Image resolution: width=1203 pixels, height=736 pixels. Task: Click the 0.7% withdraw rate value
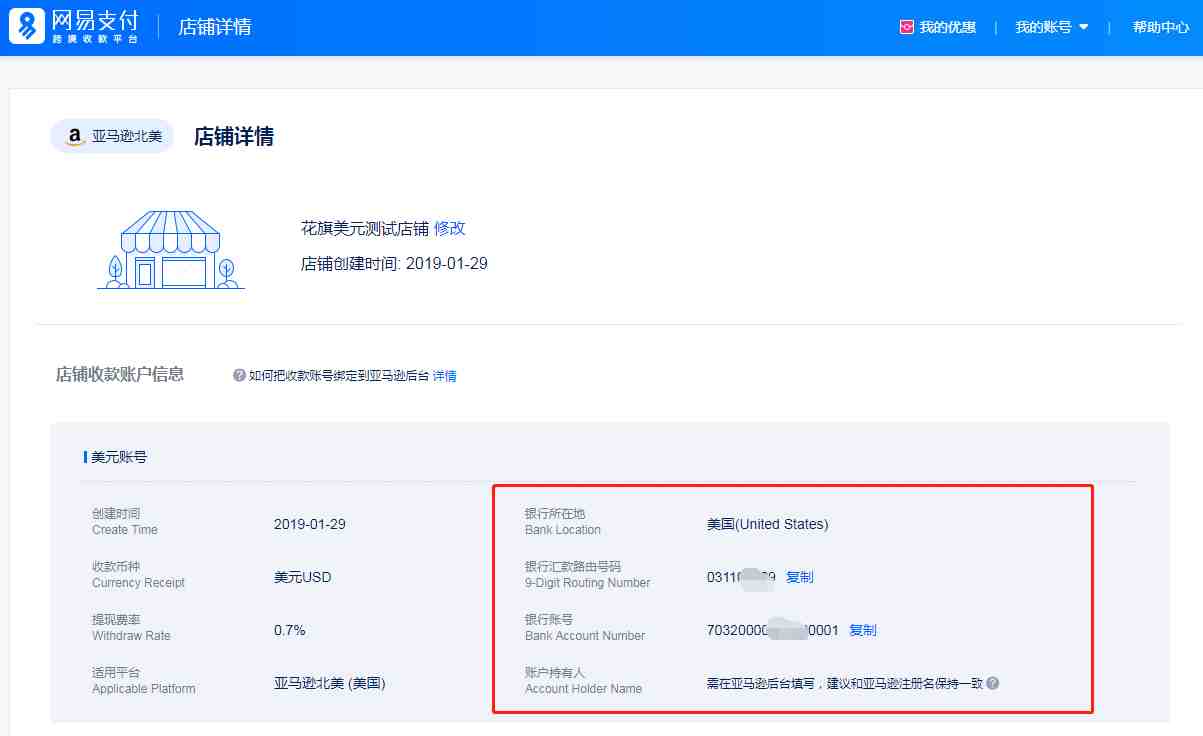coord(290,630)
